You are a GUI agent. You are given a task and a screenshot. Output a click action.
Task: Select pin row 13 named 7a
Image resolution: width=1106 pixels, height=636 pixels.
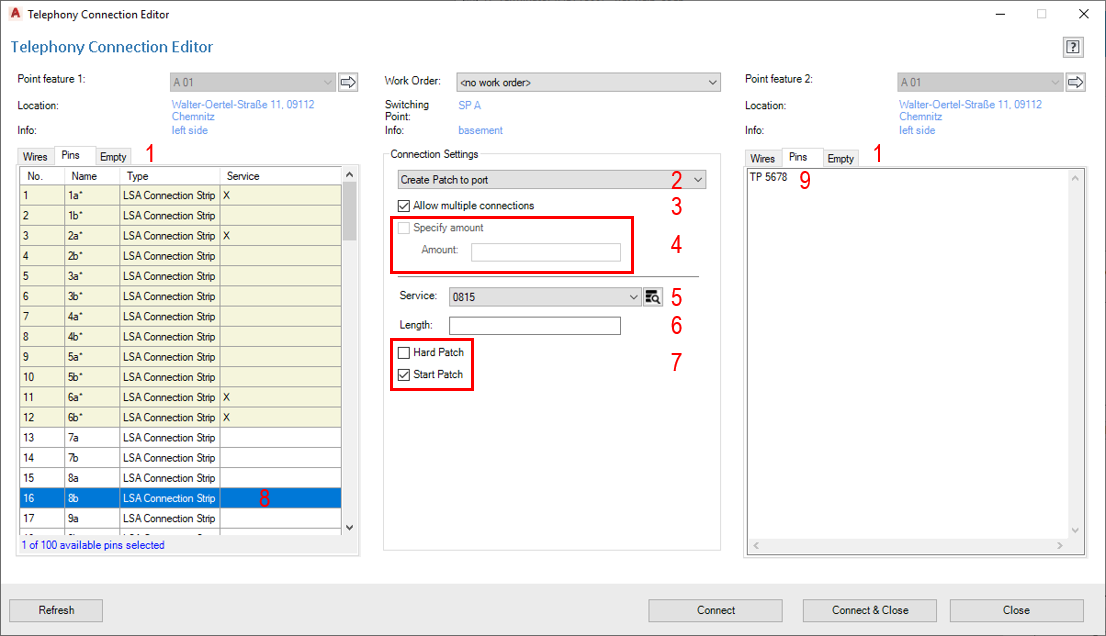pos(181,438)
